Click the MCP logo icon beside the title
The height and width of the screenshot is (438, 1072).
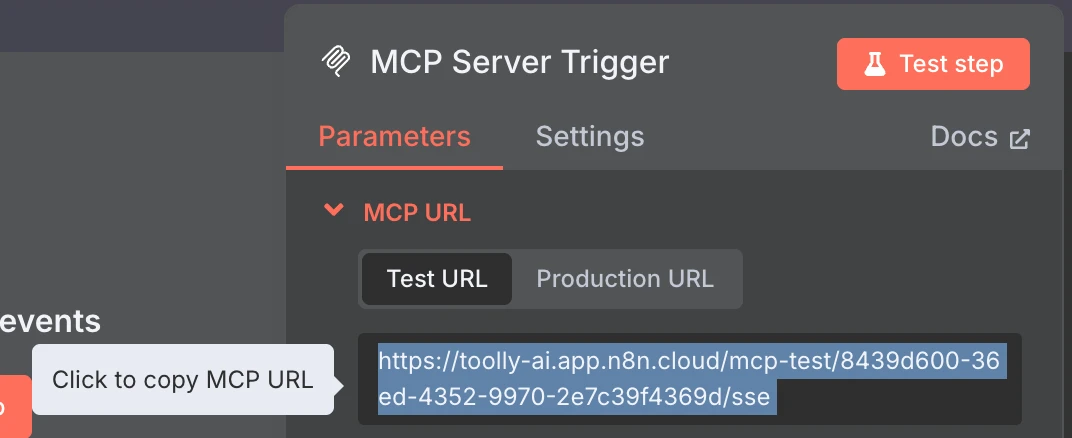point(336,62)
